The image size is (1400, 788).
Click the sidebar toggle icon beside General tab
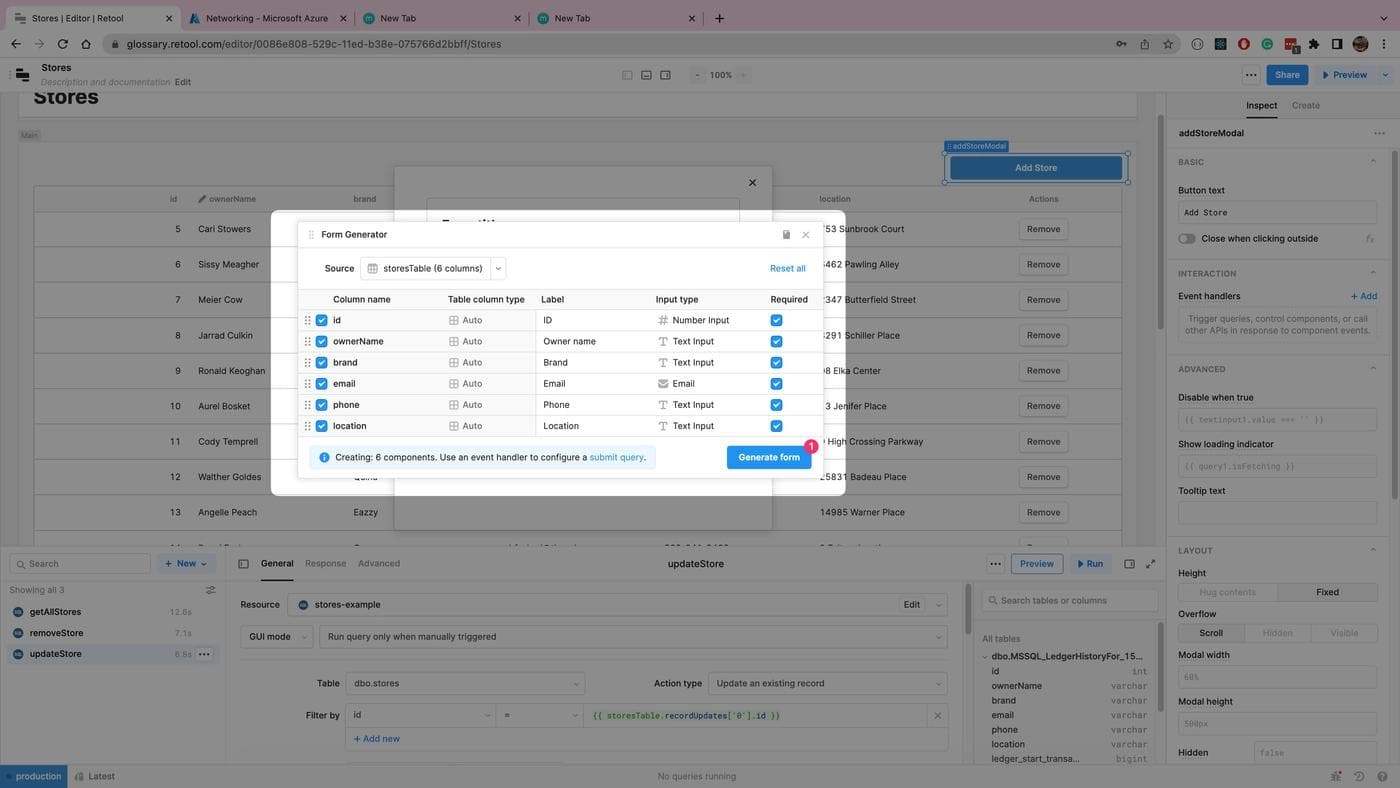click(x=243, y=564)
